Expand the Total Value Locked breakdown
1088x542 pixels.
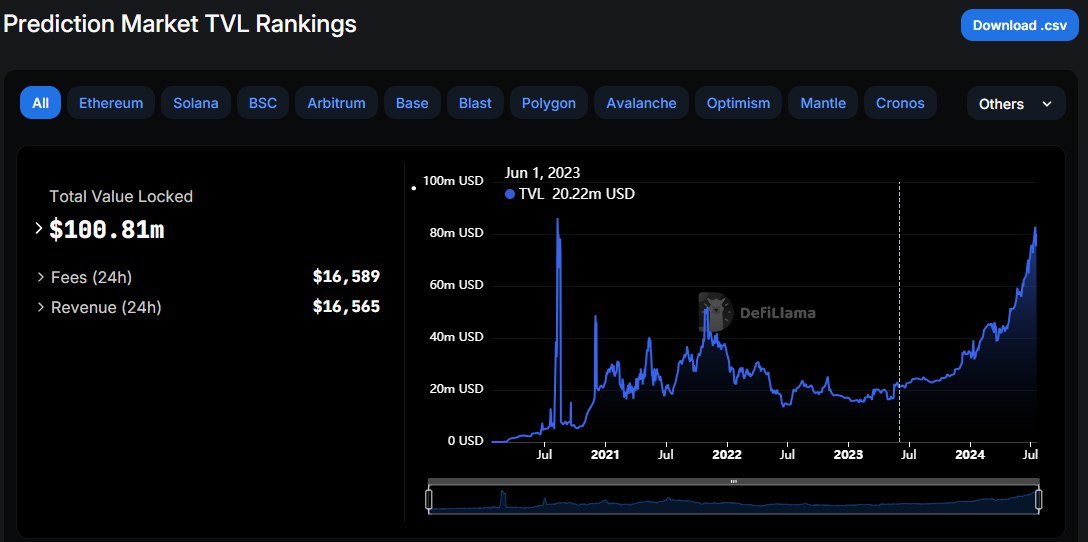(39, 228)
